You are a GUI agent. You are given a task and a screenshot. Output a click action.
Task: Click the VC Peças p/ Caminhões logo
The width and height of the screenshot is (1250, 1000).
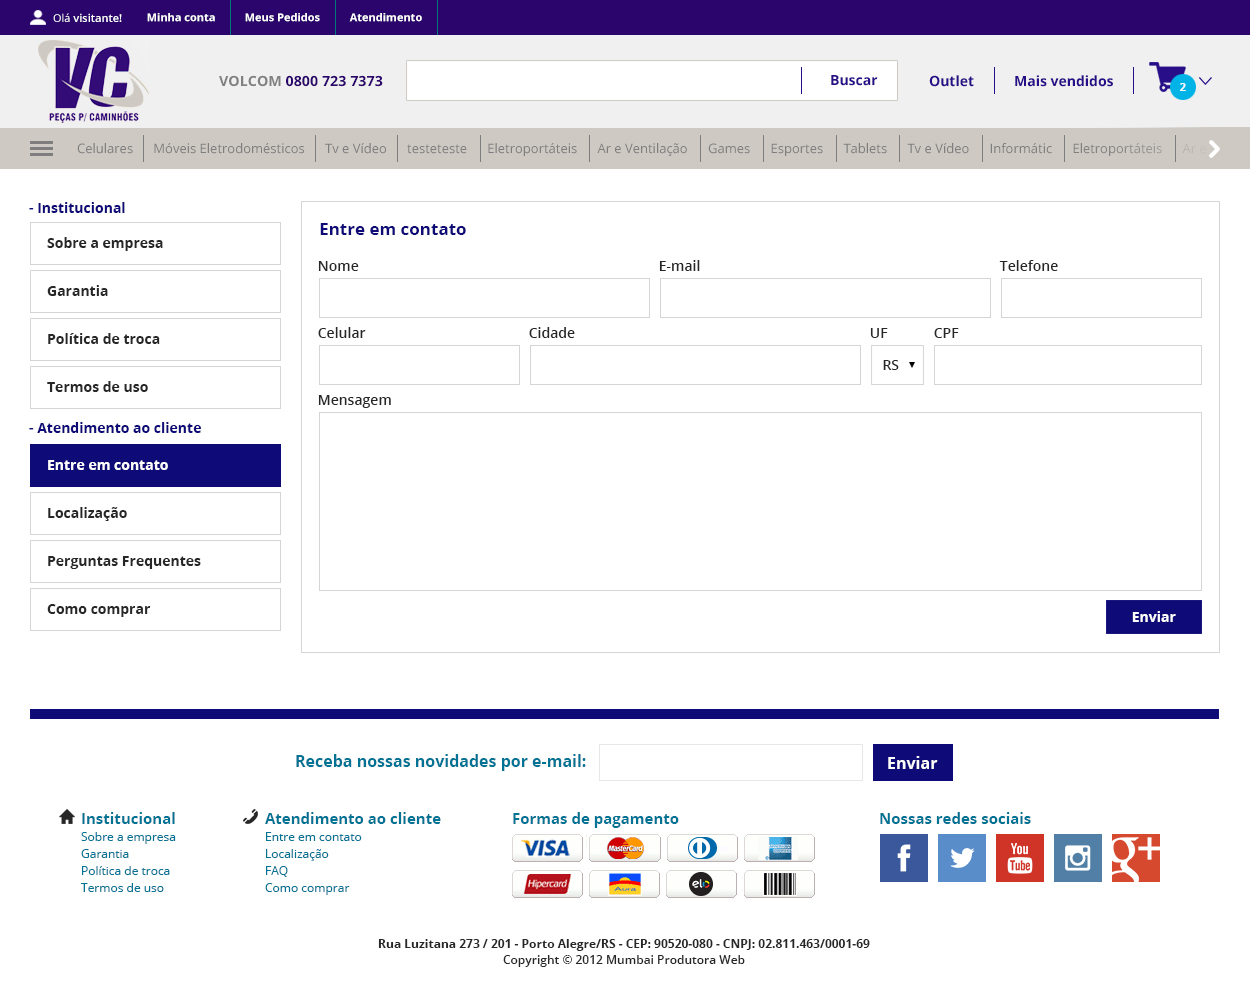(x=93, y=81)
